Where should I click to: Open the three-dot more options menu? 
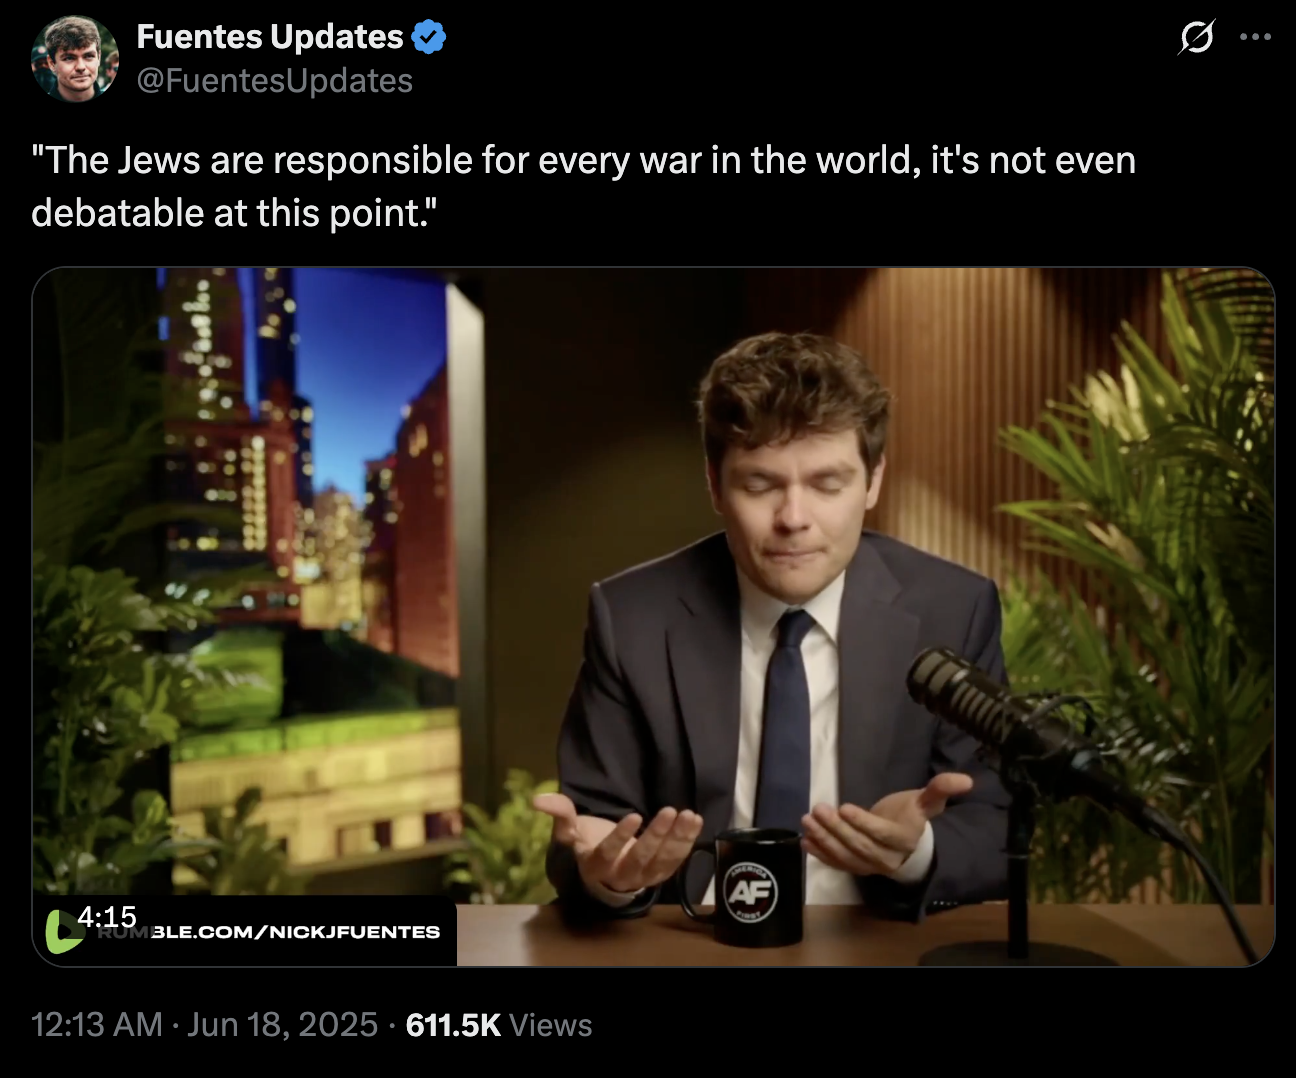(1255, 37)
